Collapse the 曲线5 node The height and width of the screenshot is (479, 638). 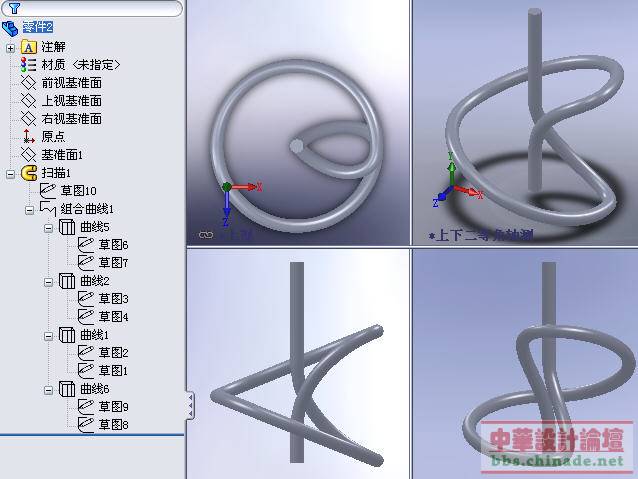point(48,228)
